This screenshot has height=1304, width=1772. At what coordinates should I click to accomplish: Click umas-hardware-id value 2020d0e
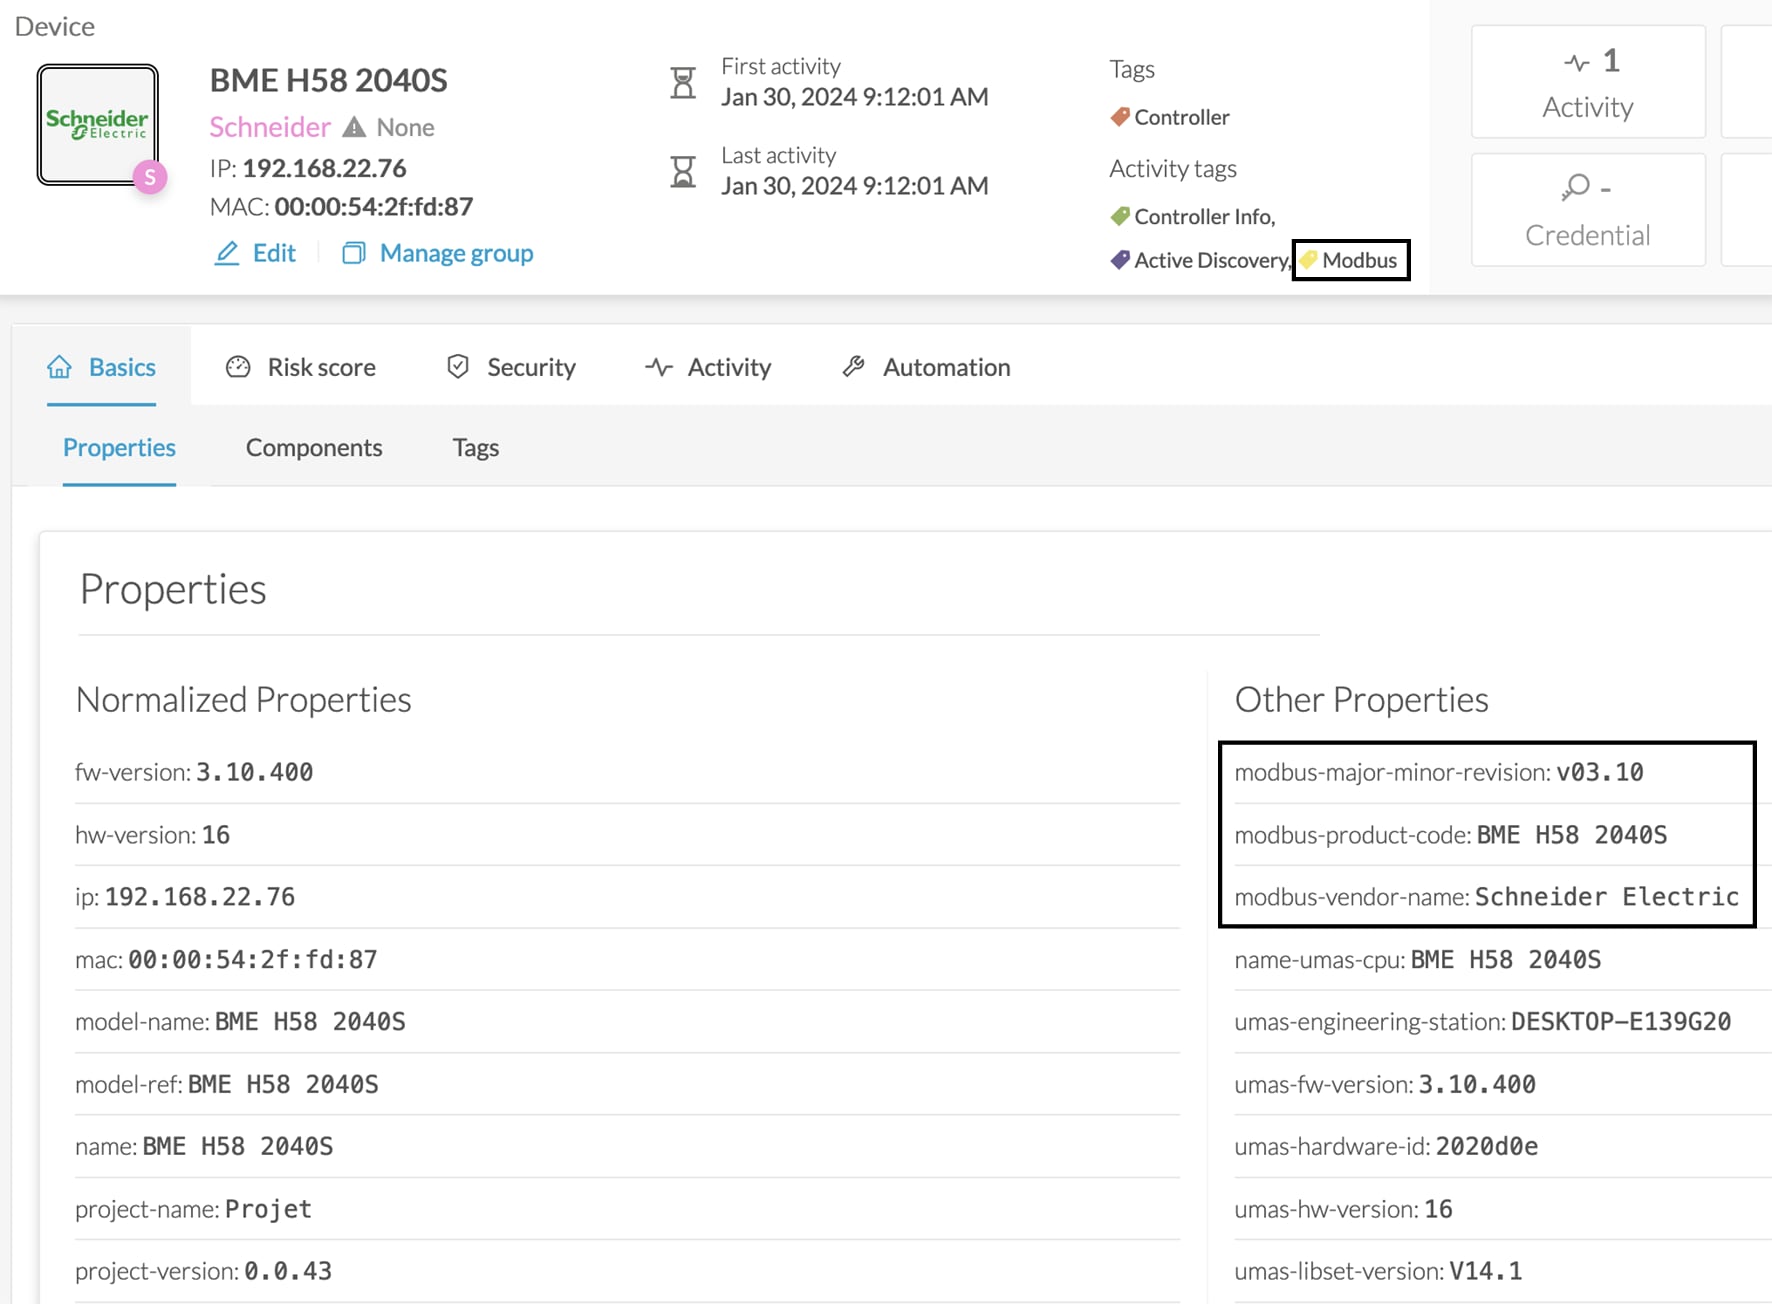tap(1487, 1147)
